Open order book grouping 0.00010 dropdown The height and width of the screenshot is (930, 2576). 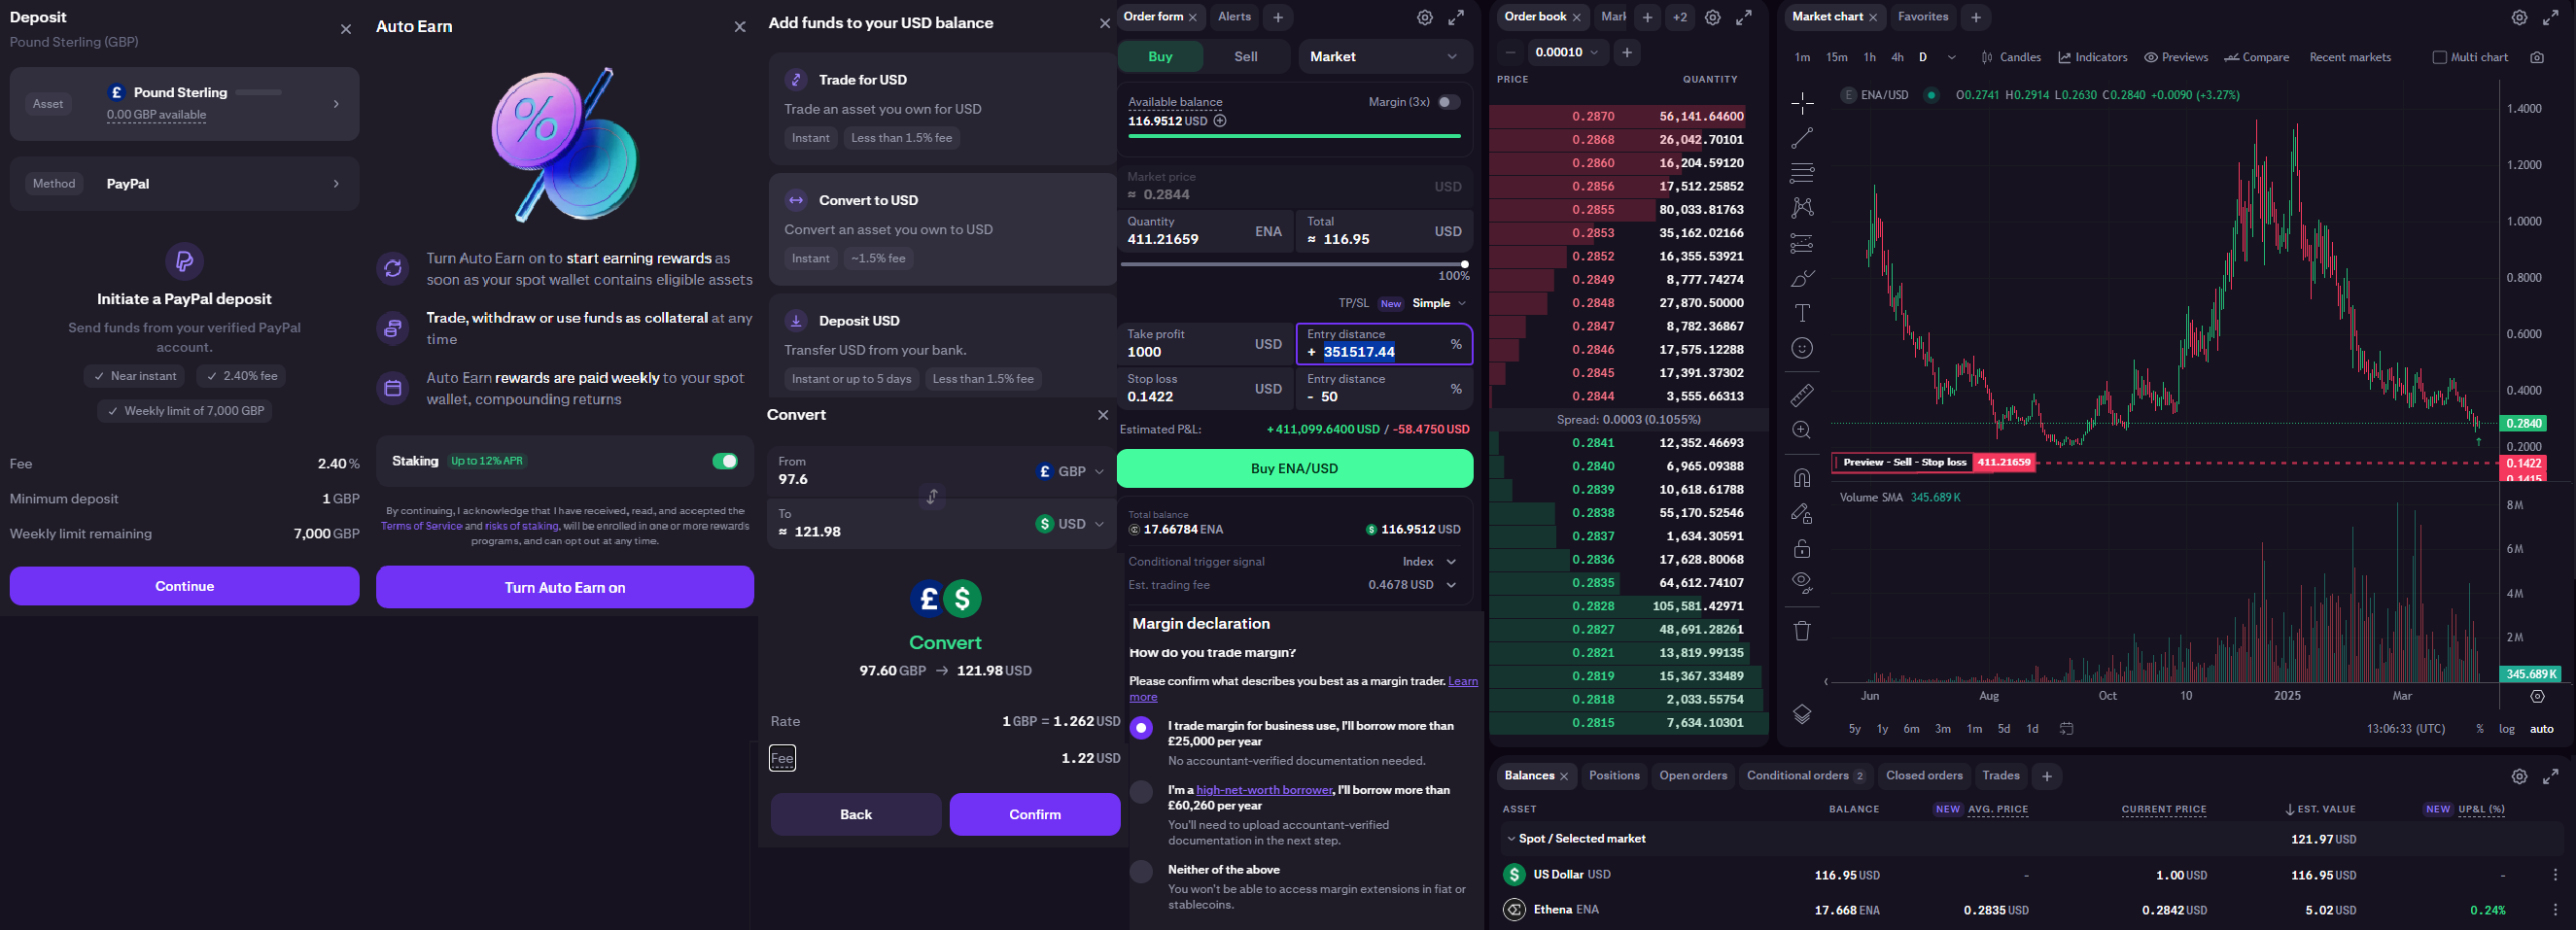coord(1567,52)
